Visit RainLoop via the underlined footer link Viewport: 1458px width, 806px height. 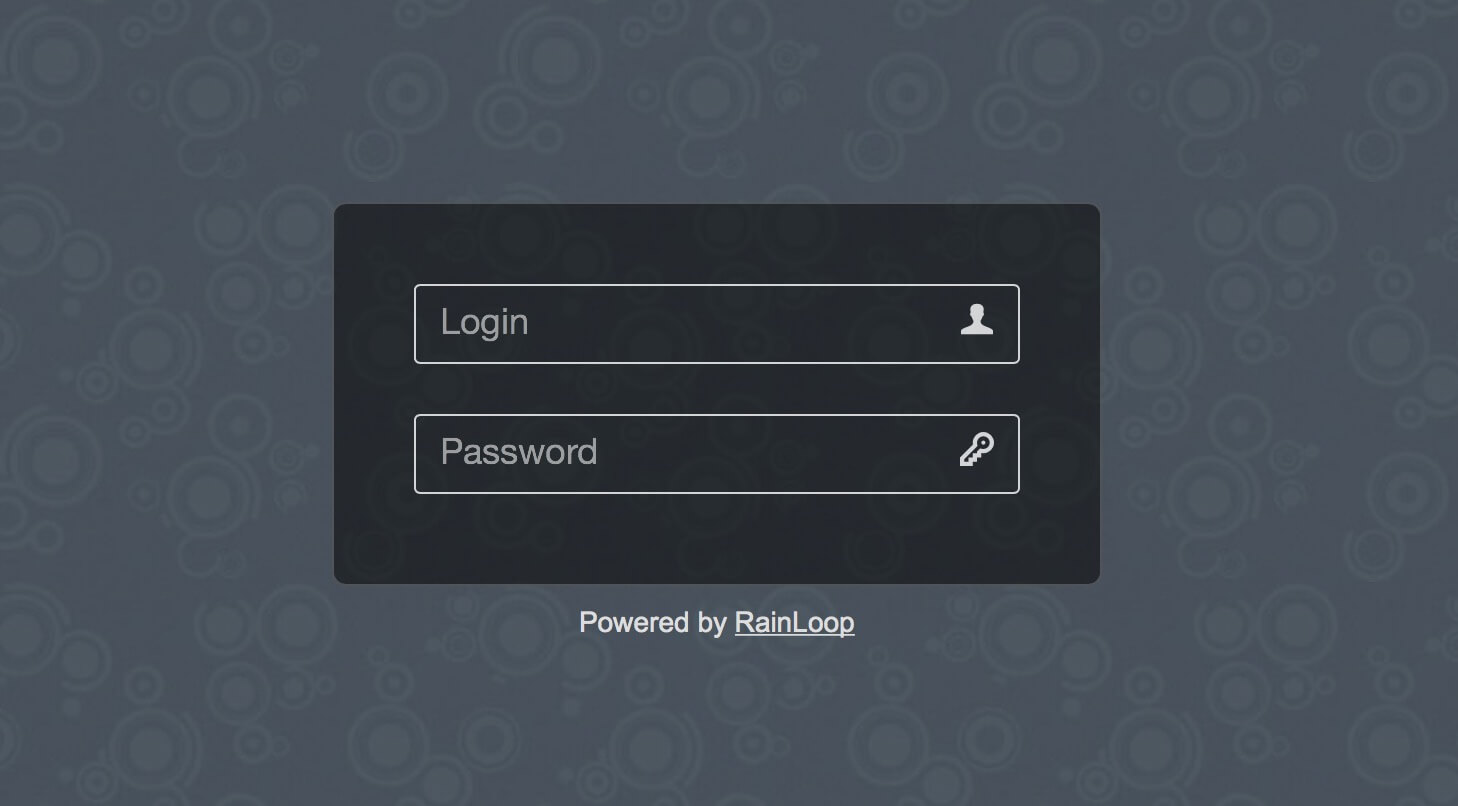tap(794, 622)
